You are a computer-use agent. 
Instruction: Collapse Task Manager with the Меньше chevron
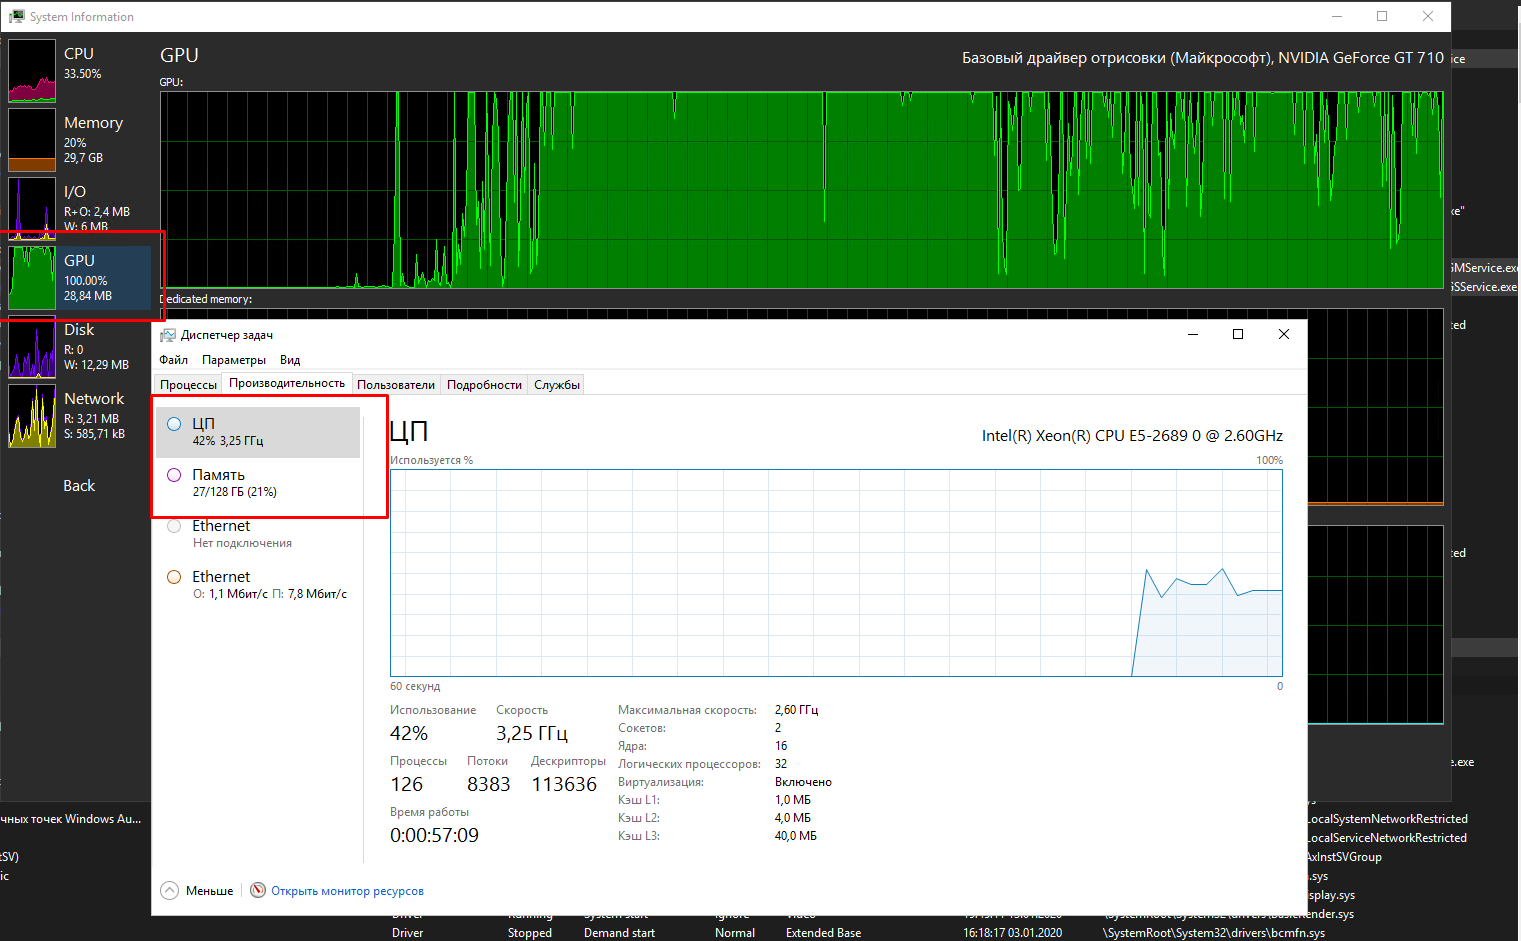pos(170,891)
